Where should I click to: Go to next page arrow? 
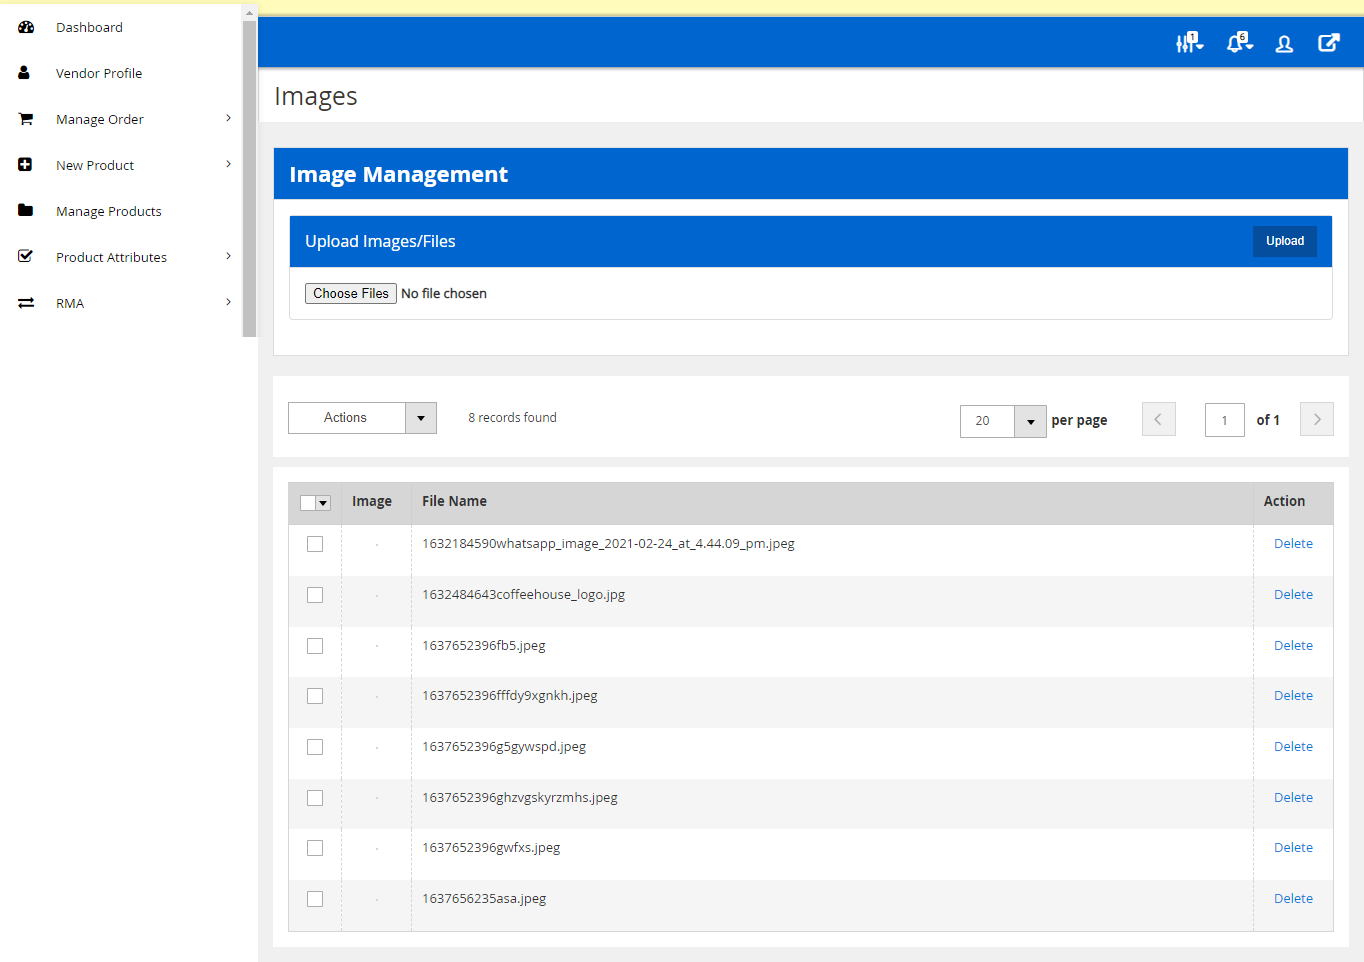point(1317,419)
